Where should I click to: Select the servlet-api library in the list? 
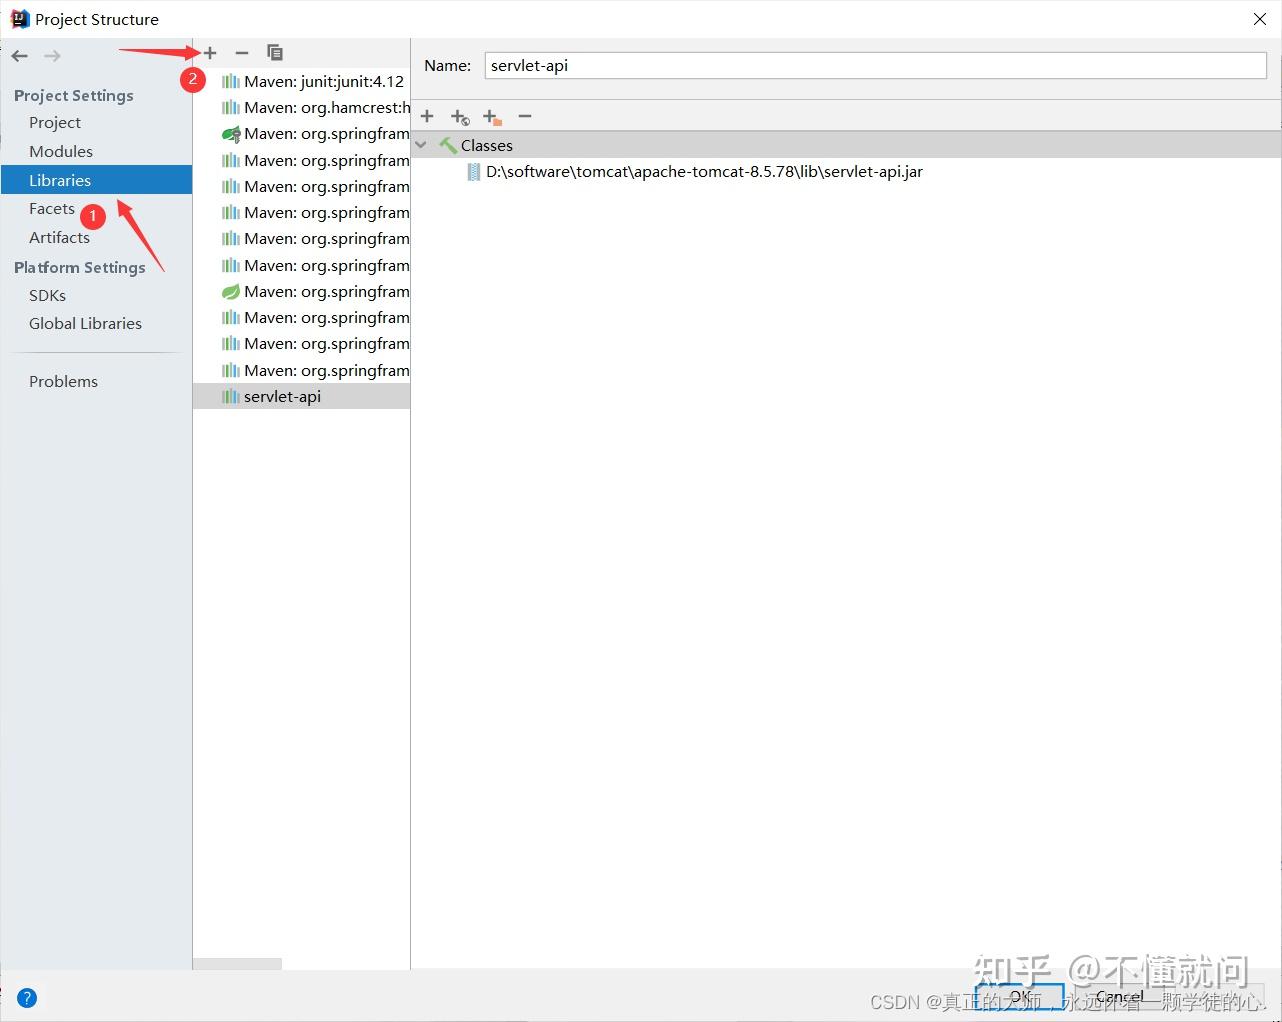click(282, 396)
